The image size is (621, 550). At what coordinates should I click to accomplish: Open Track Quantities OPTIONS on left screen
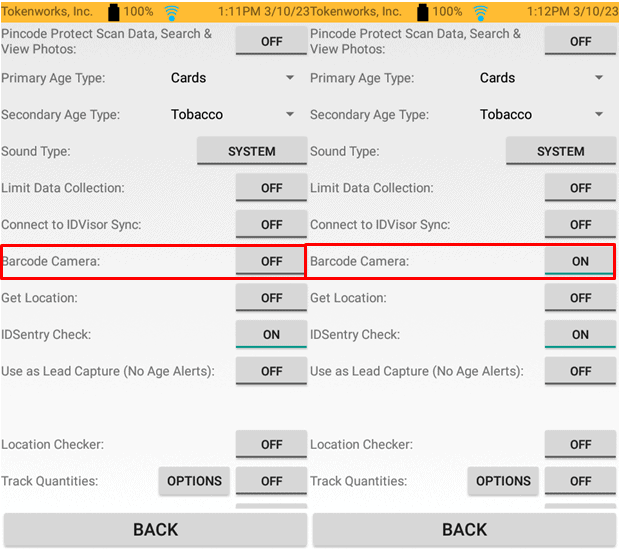(x=194, y=481)
